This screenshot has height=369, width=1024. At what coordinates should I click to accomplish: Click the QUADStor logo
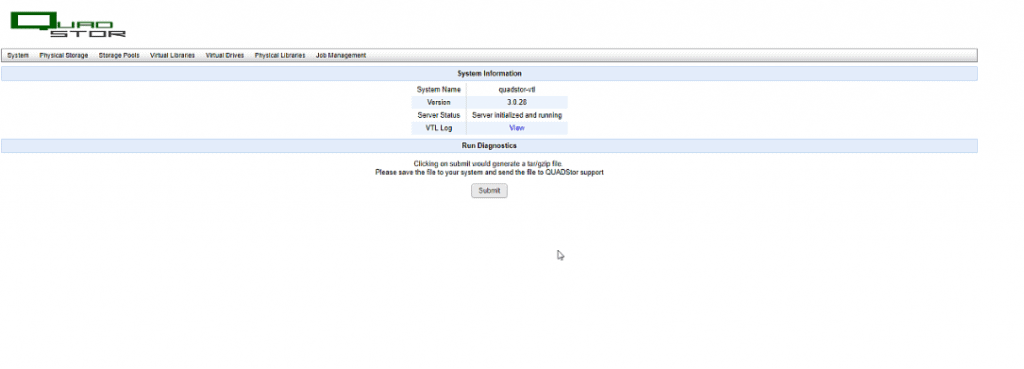(68, 24)
